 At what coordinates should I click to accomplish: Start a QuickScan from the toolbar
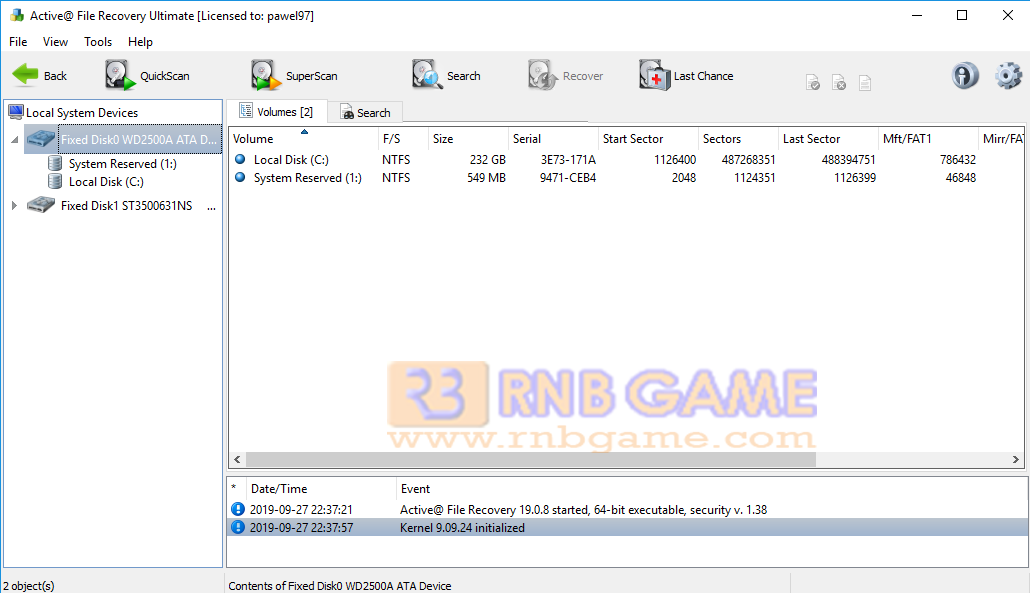[147, 76]
